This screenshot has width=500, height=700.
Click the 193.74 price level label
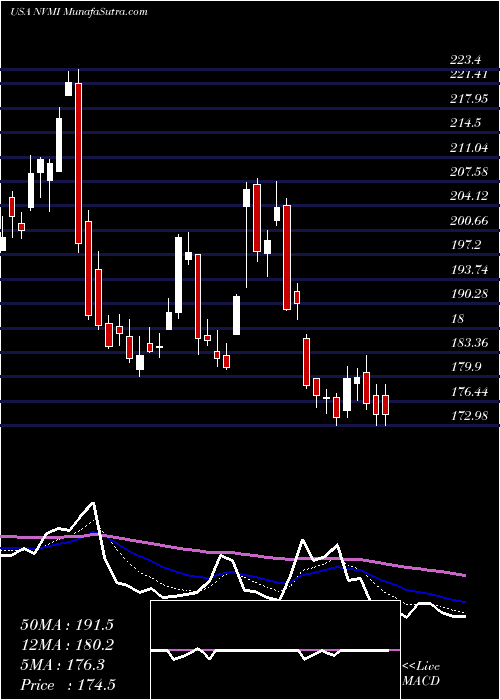click(469, 269)
